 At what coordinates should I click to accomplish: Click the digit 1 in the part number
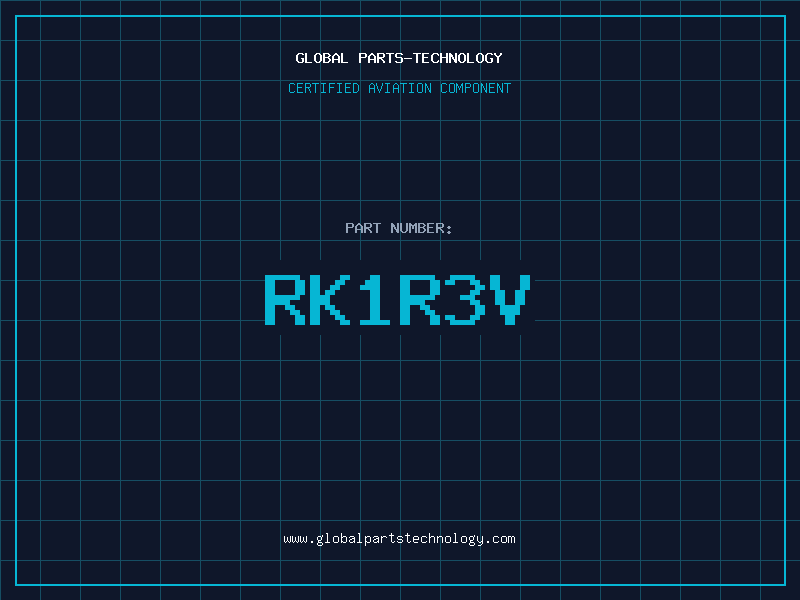point(375,299)
